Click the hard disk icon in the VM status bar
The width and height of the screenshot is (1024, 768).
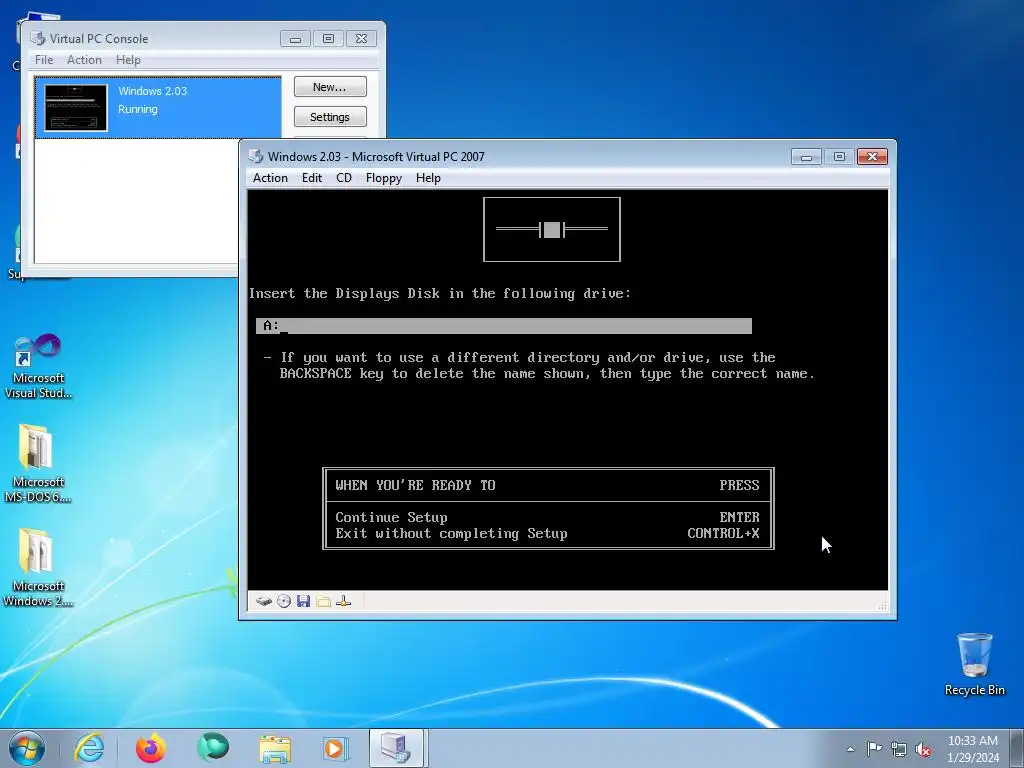[263, 601]
